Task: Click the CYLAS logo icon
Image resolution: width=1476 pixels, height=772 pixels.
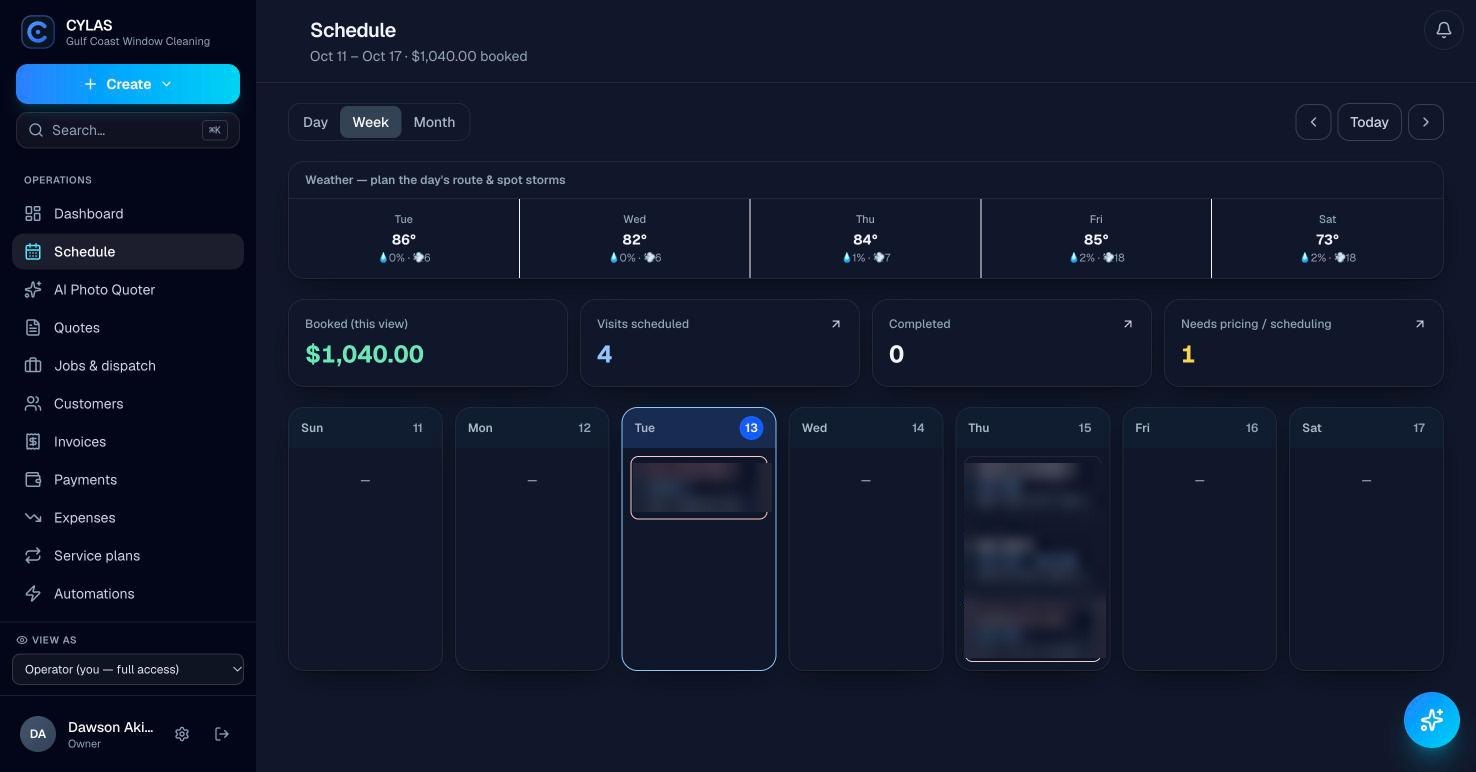Action: (x=38, y=32)
